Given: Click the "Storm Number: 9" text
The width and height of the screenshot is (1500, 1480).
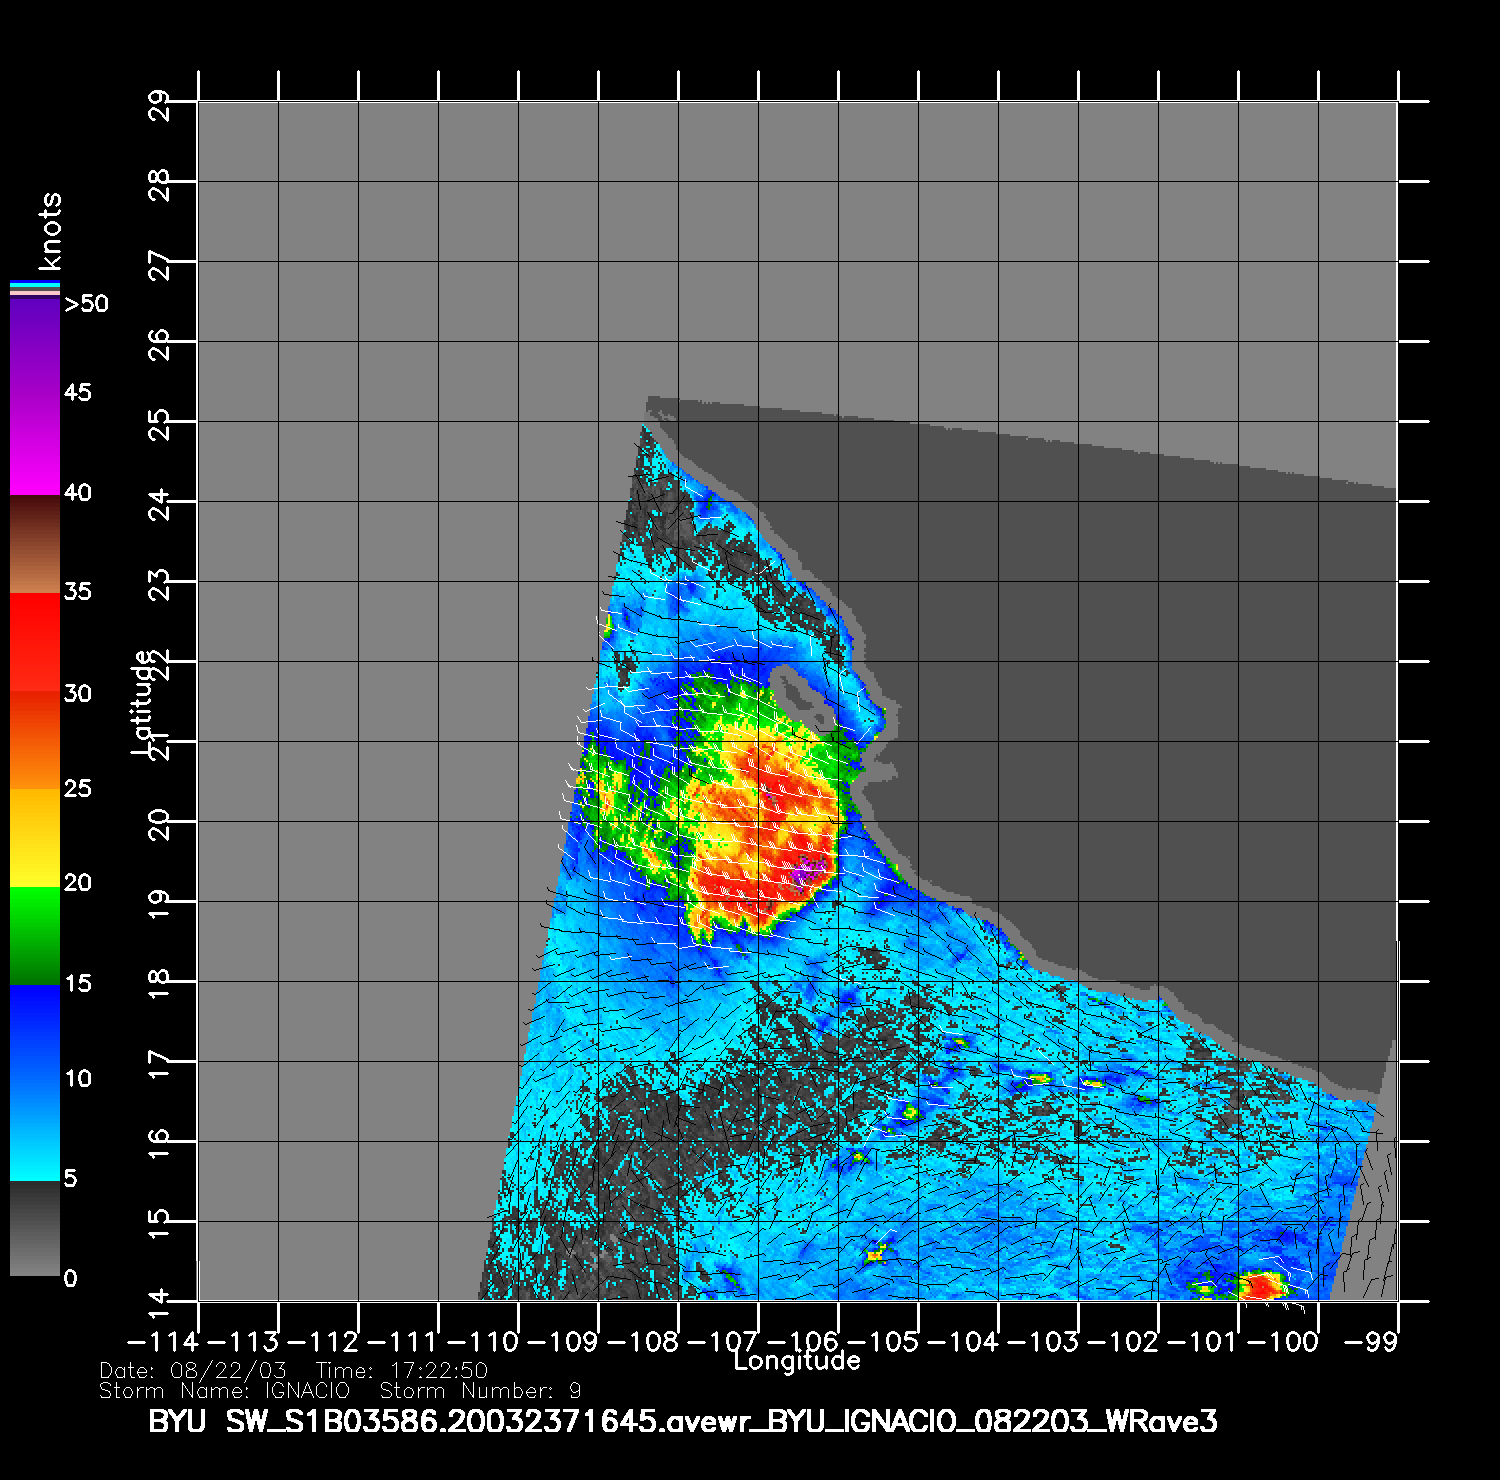Looking at the screenshot, I should click(x=480, y=1391).
